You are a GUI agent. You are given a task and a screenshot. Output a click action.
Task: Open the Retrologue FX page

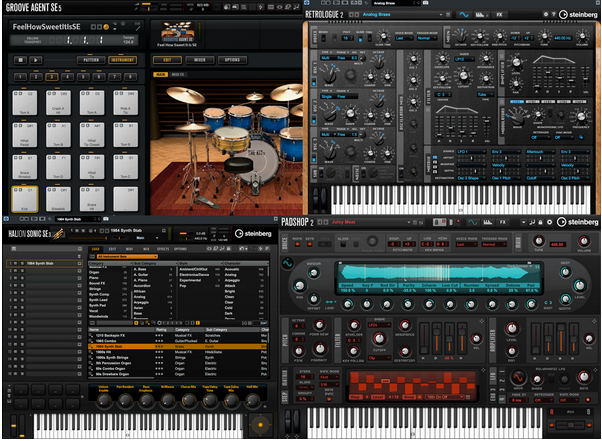(x=499, y=15)
